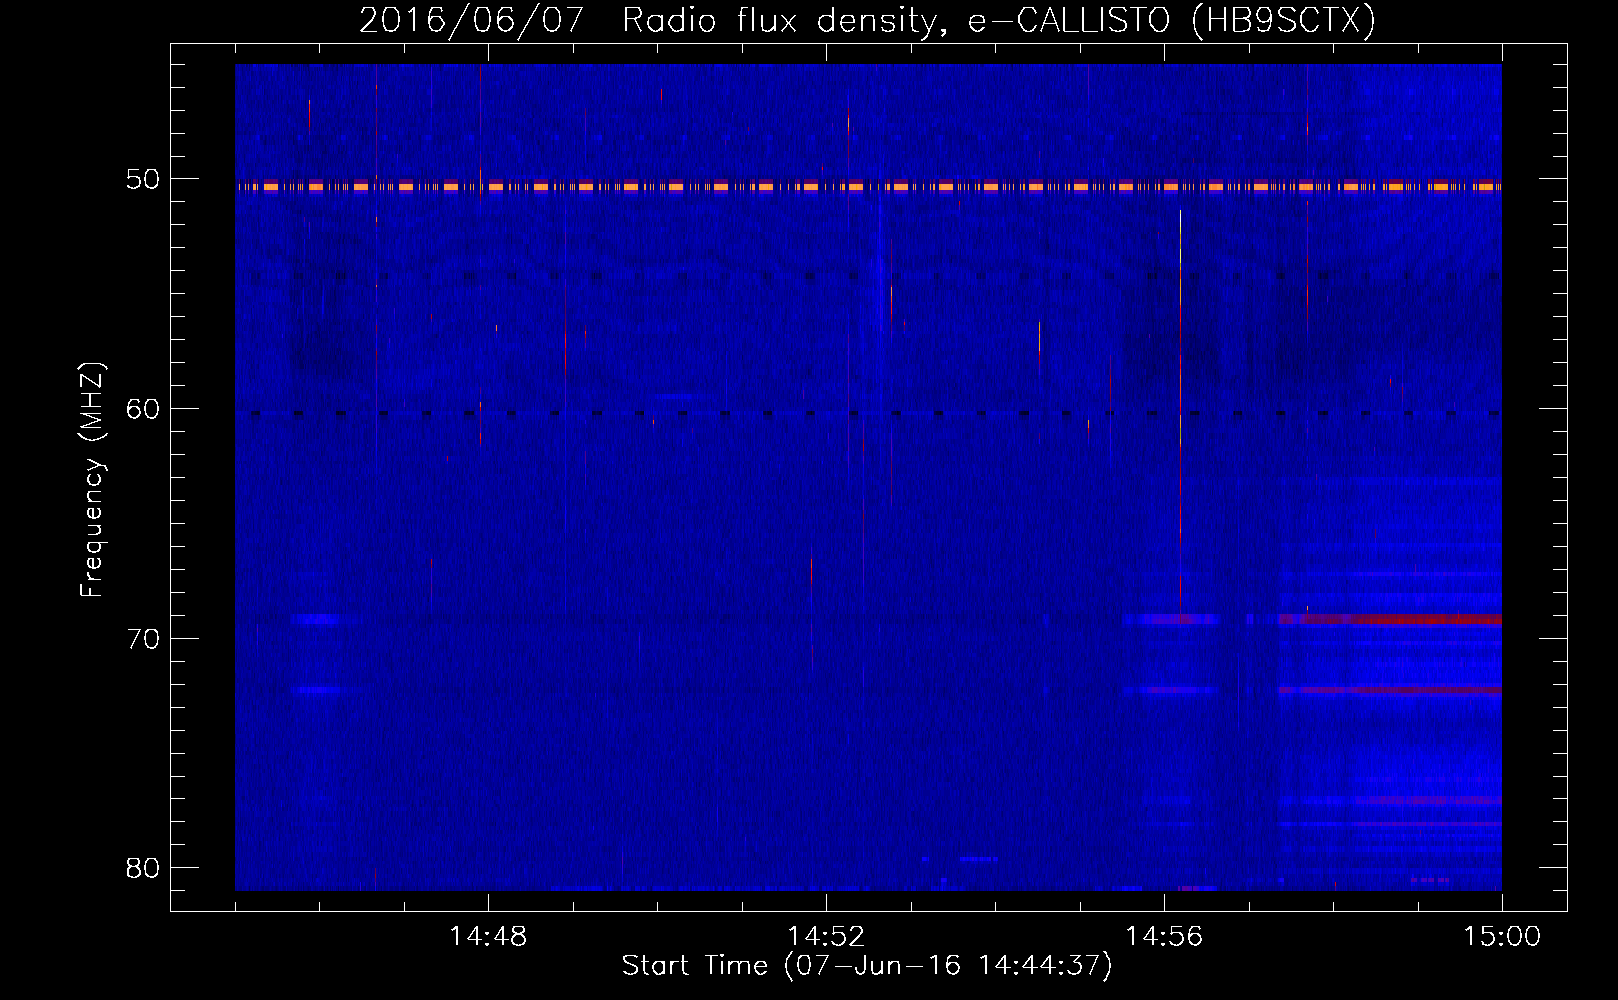Click the 'Start Time (07-Jun-16 14:44:37)' label
Image resolution: width=1618 pixels, height=1000 pixels.
click(867, 966)
